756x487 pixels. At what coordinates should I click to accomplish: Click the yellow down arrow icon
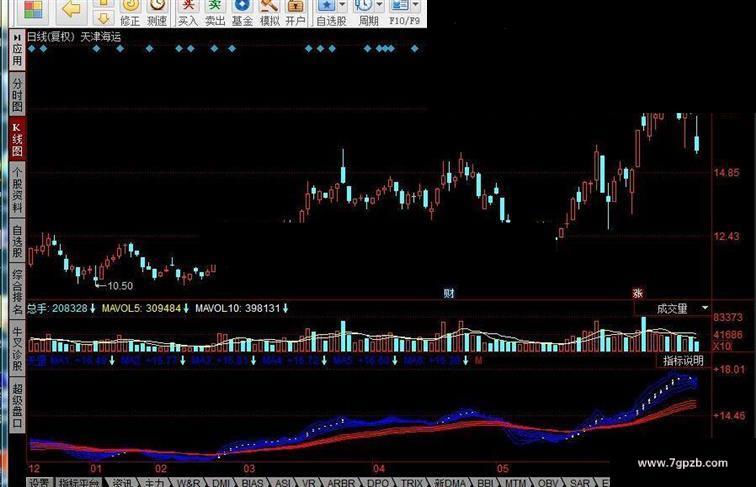(x=103, y=19)
